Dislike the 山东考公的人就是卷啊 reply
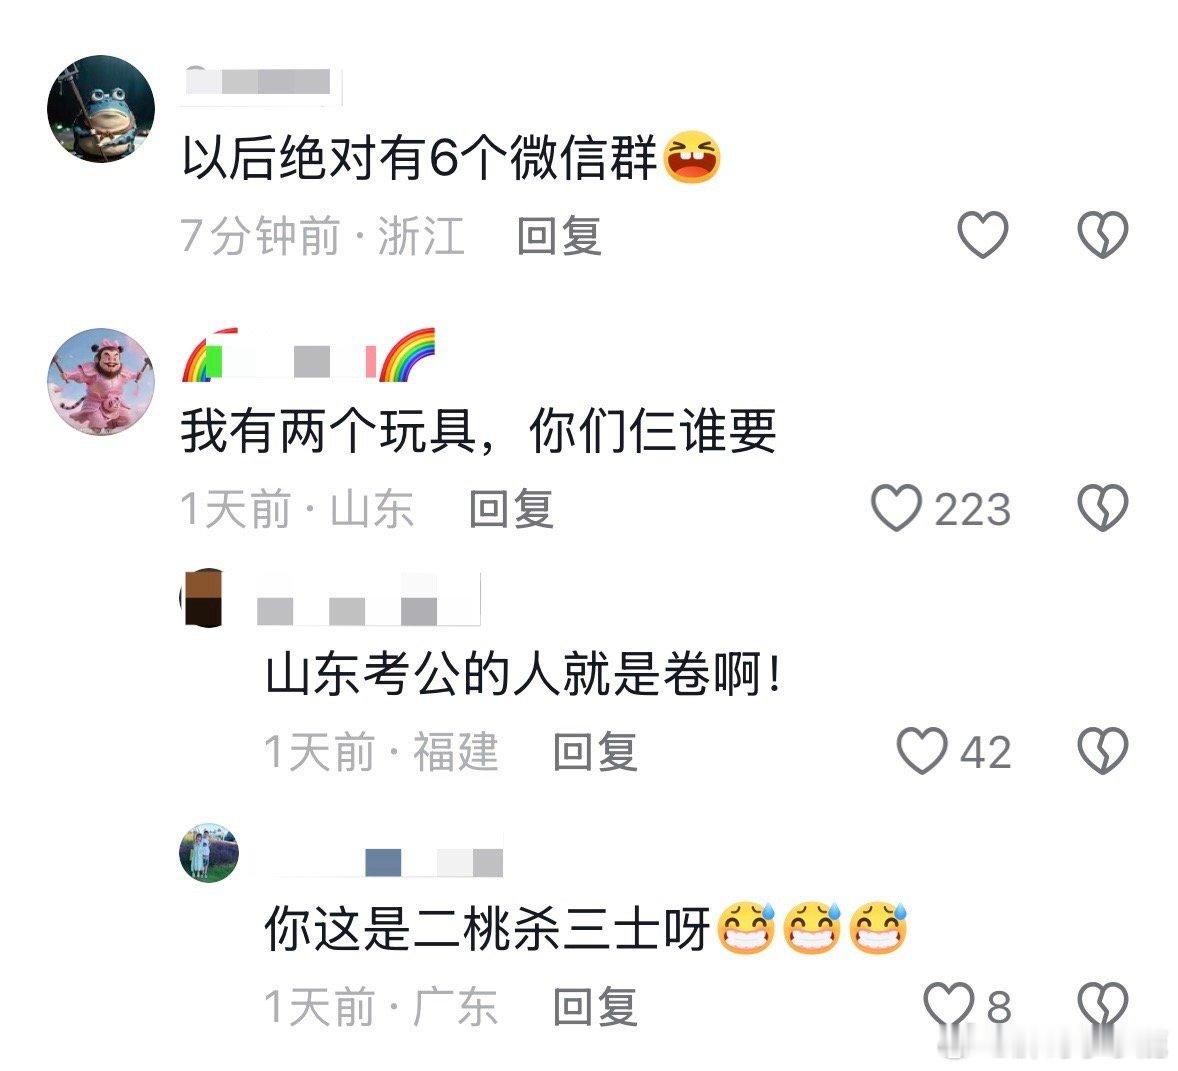1178x1071 pixels. click(1103, 750)
